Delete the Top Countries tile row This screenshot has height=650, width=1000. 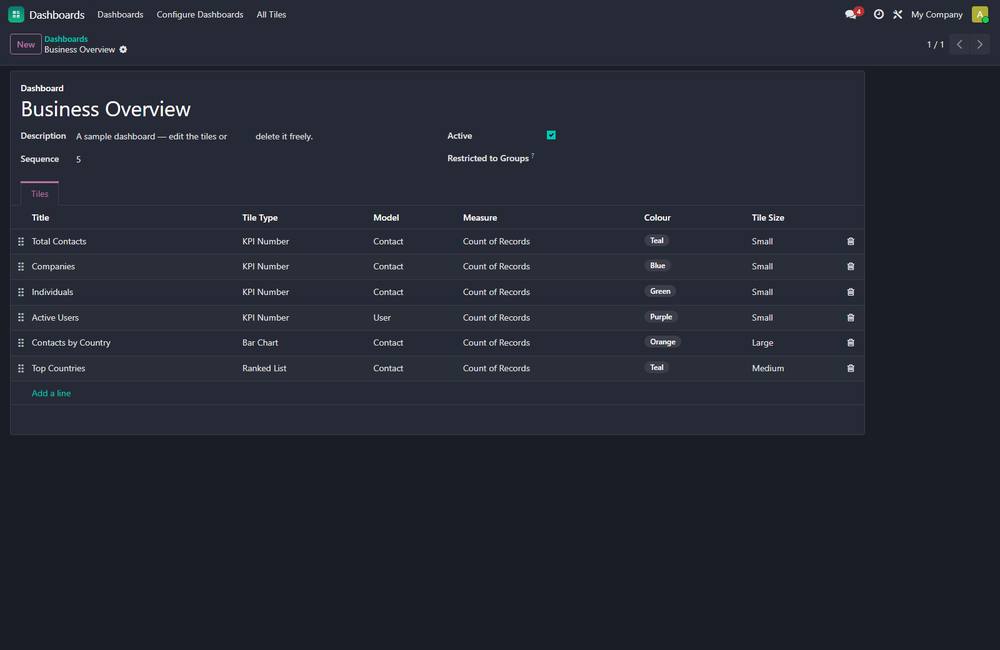[x=850, y=368]
